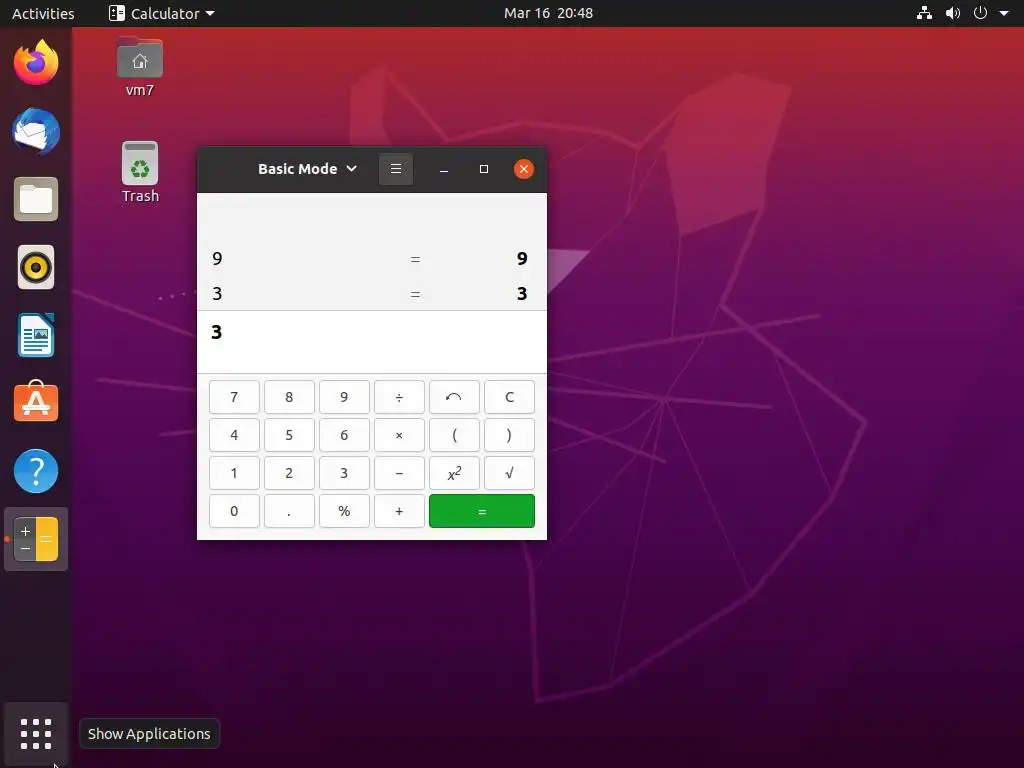Click the percent button

[344, 511]
